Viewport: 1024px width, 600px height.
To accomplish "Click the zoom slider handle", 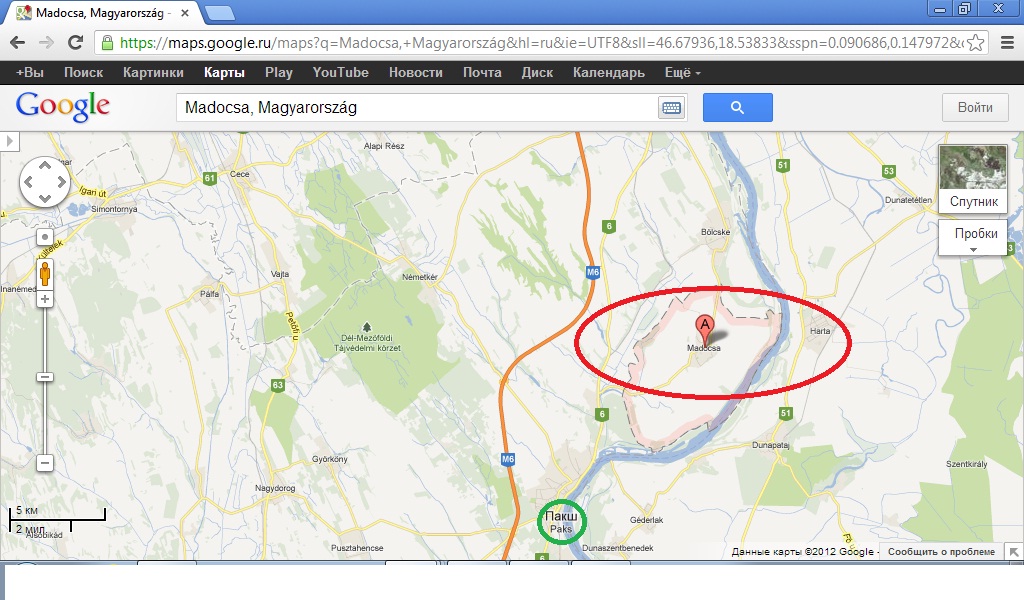I will (x=44, y=377).
